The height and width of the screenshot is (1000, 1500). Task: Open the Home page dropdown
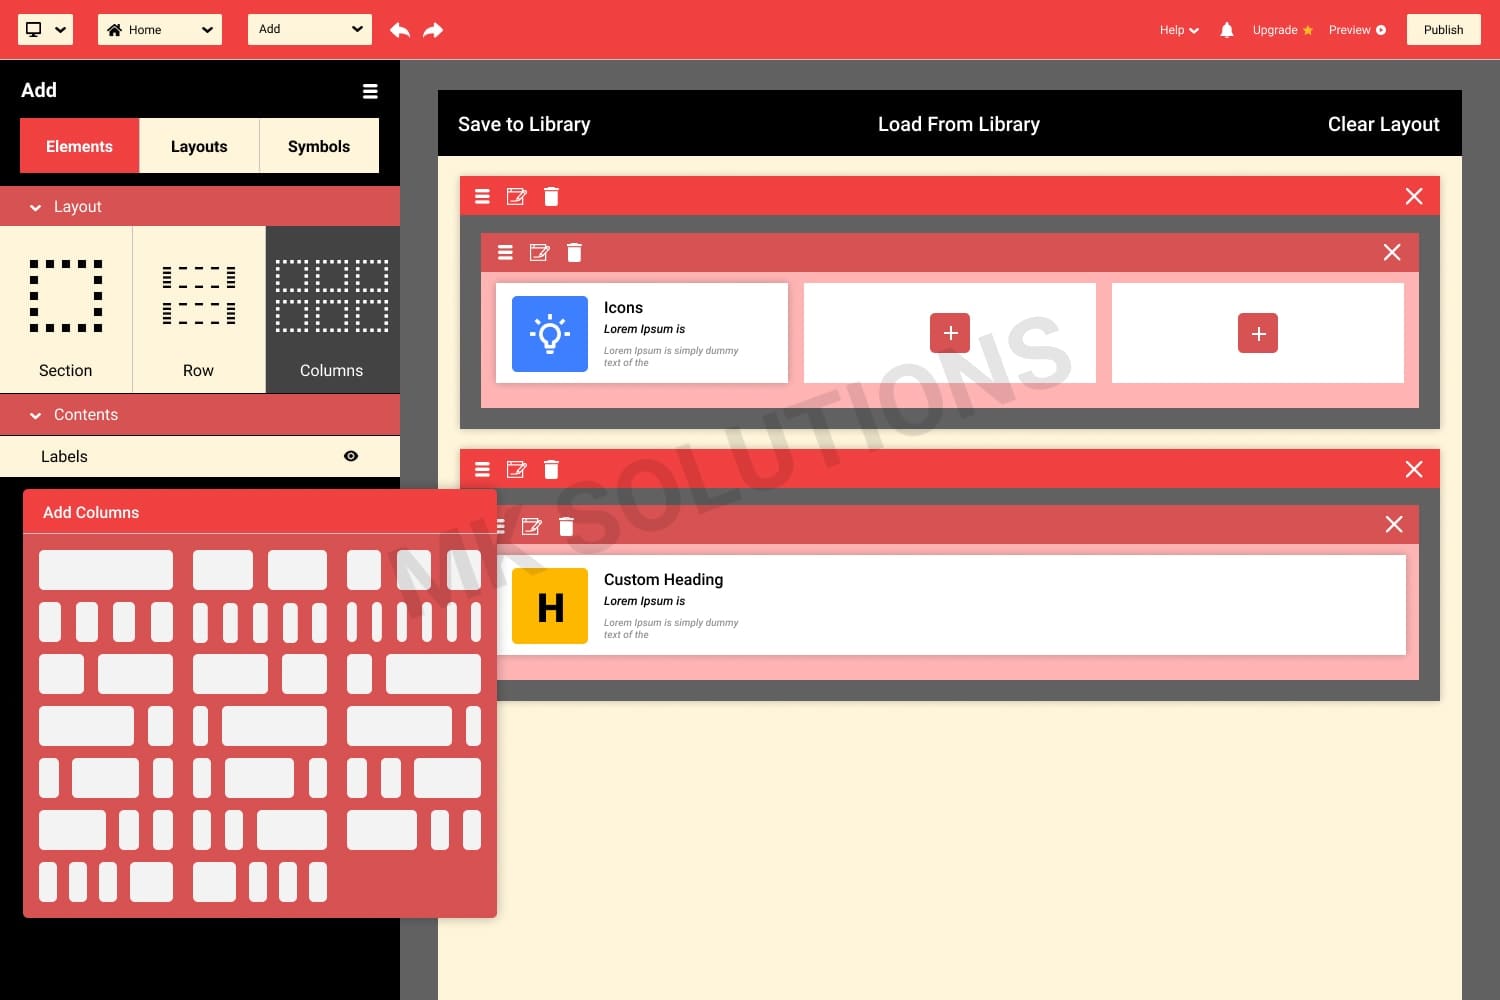click(160, 30)
